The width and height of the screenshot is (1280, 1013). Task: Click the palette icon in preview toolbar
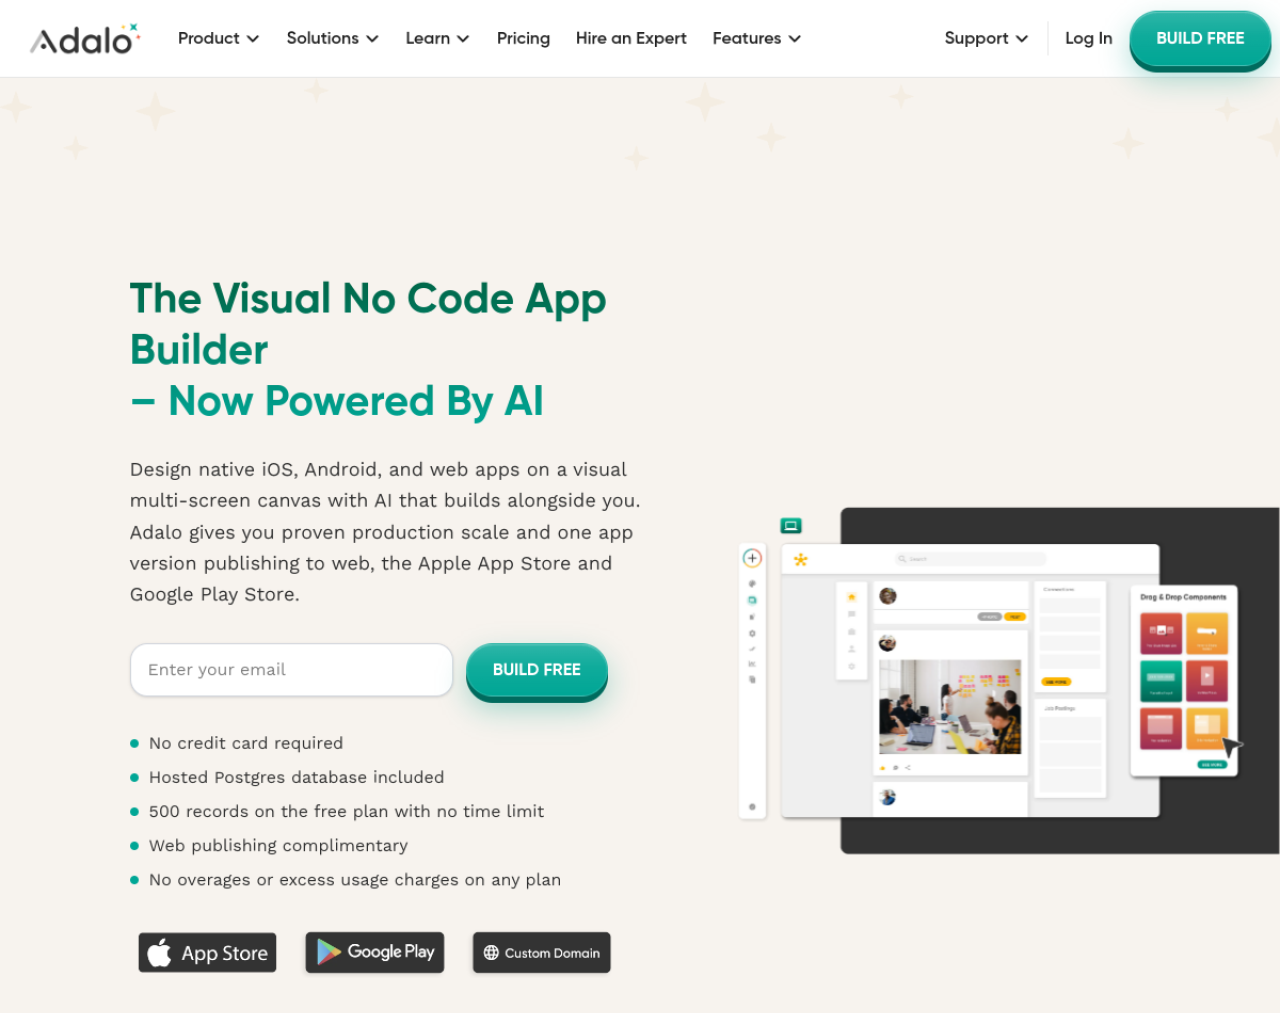point(752,584)
